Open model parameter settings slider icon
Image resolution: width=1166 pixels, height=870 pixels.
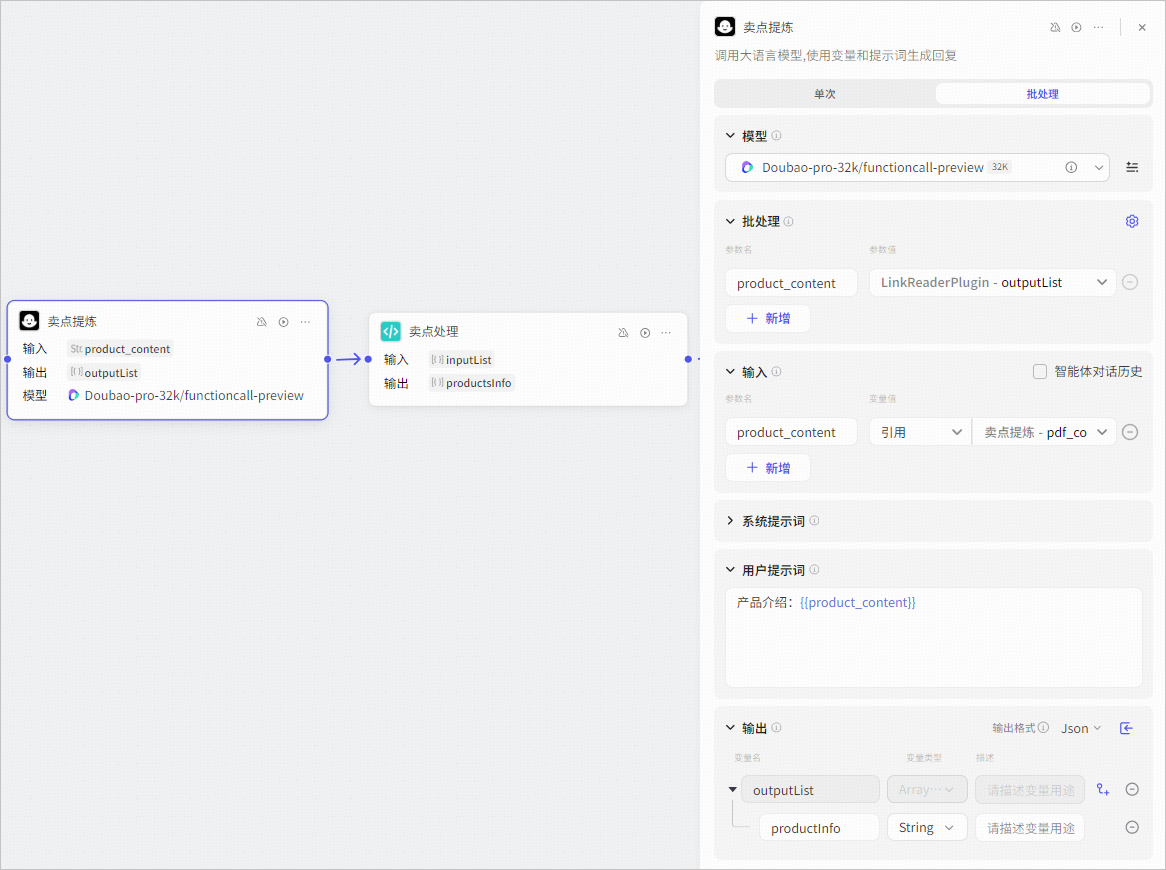tap(1132, 167)
